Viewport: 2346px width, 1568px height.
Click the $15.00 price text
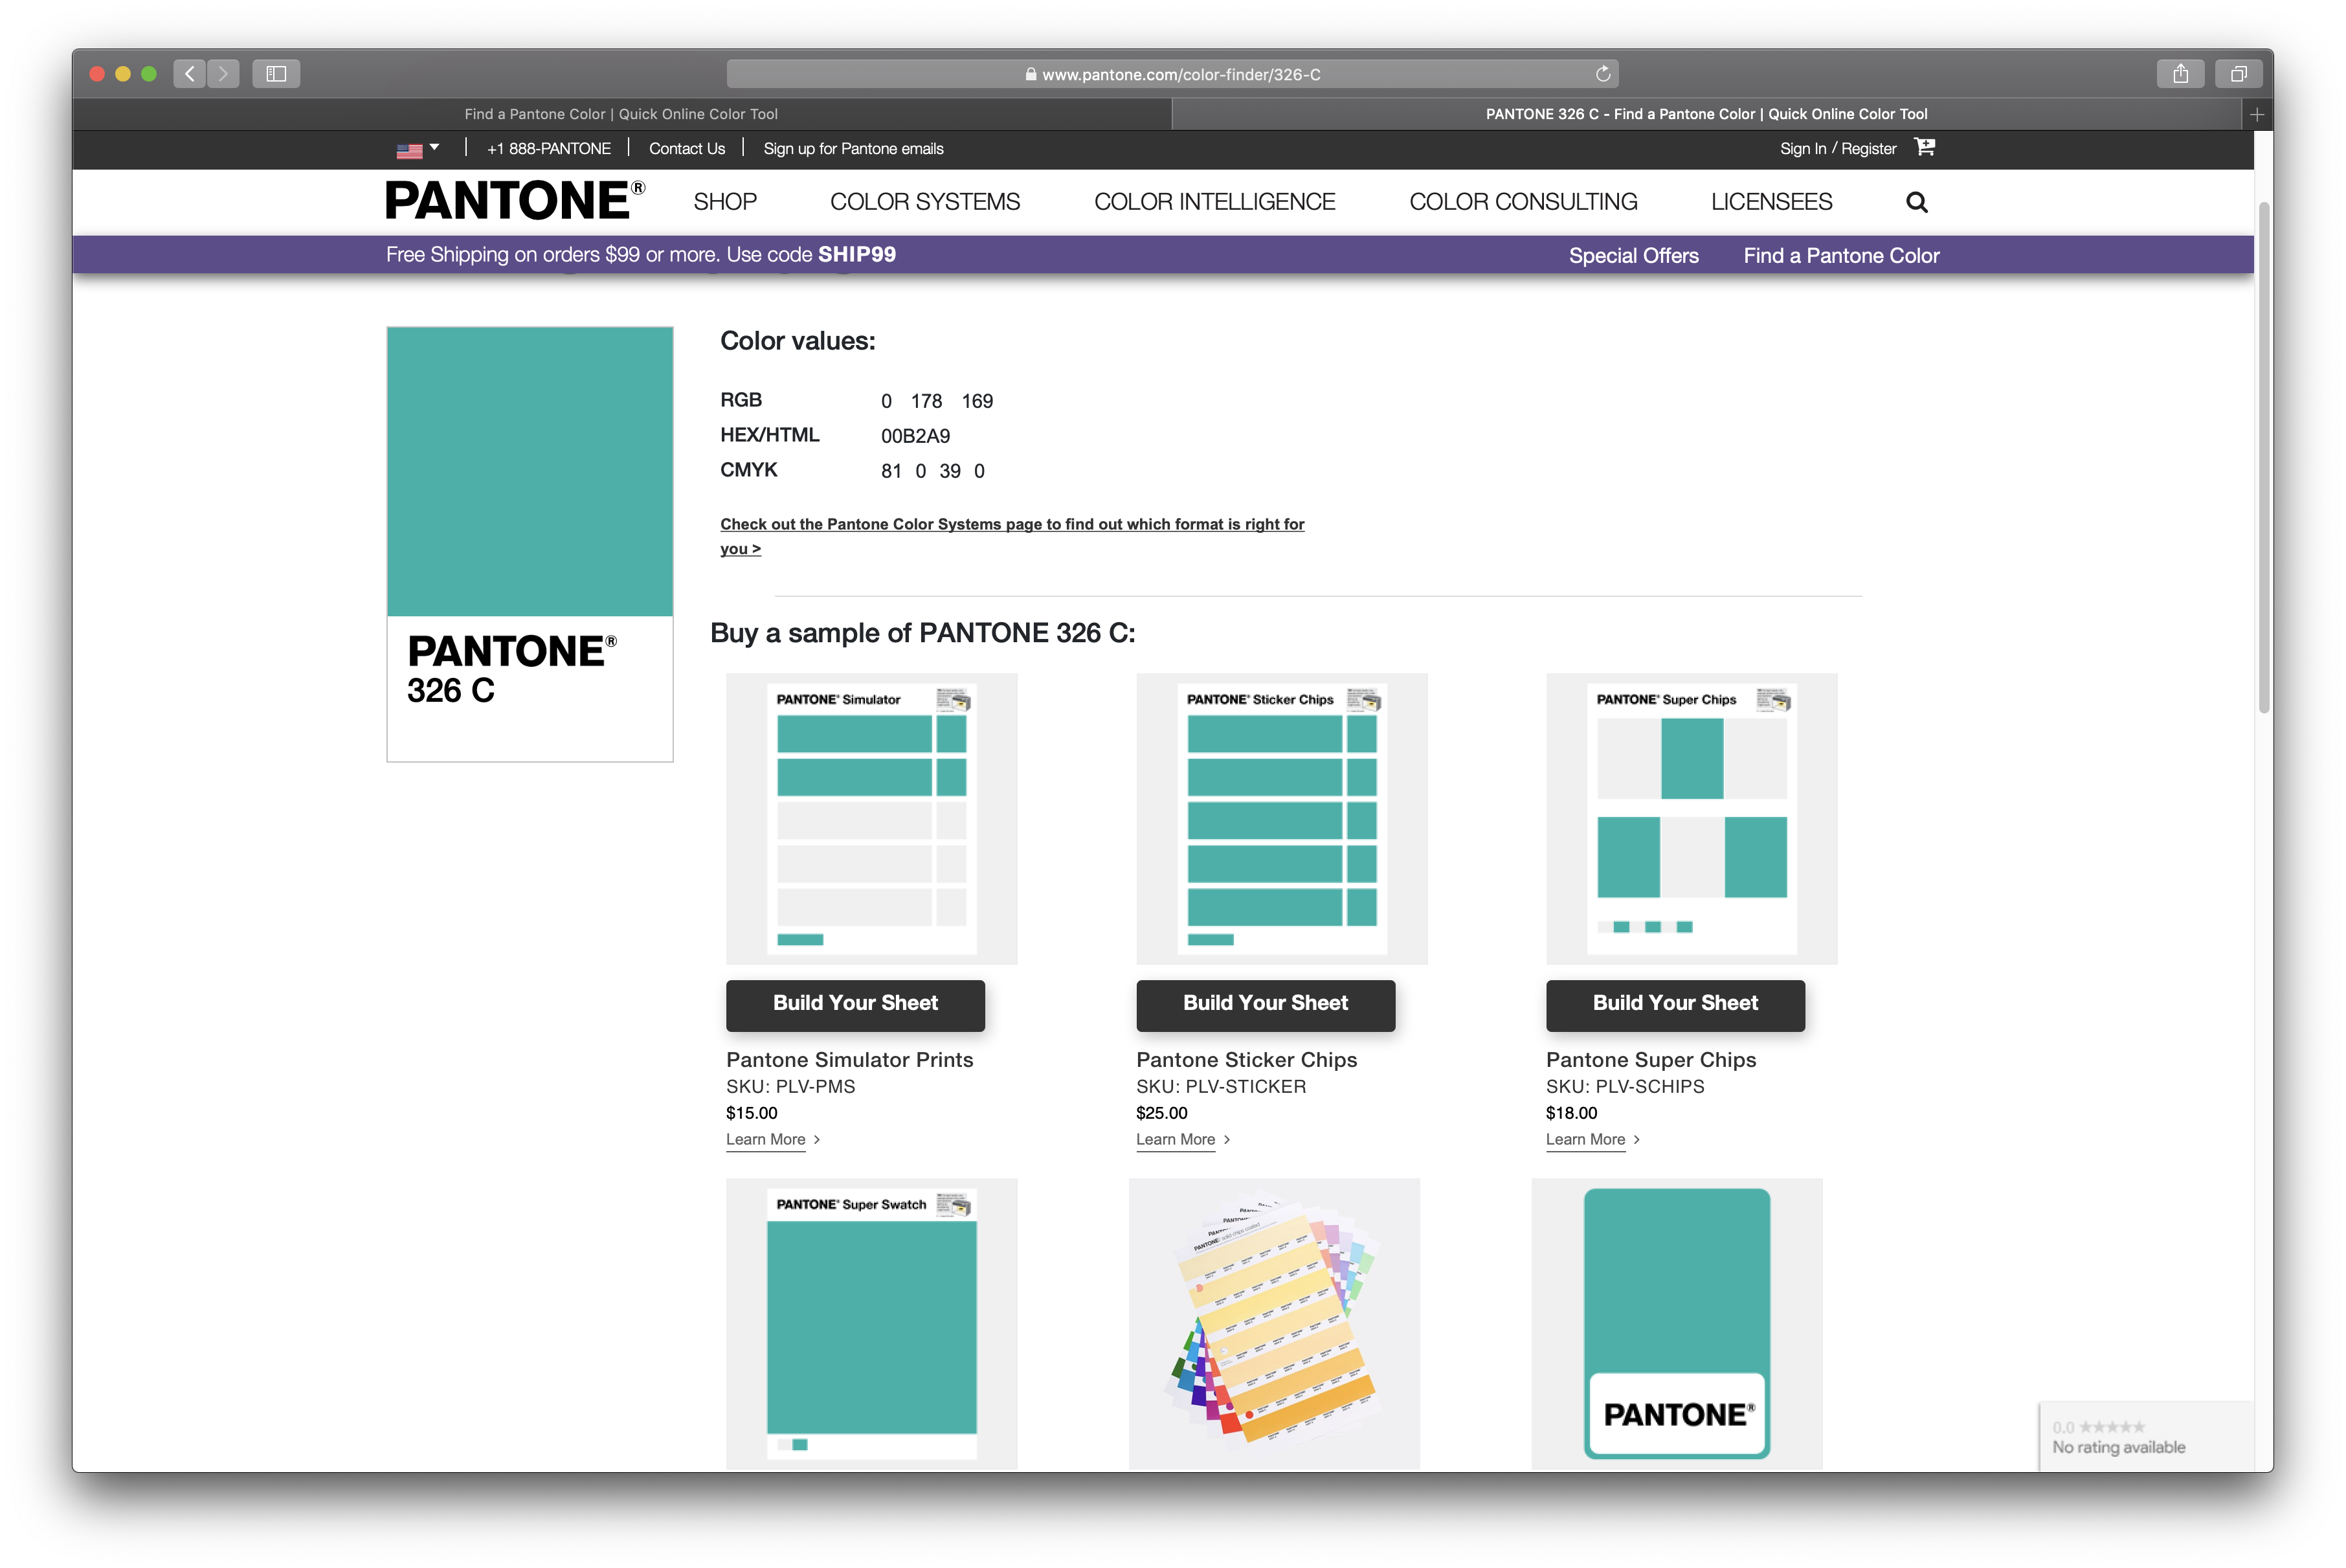(751, 1113)
